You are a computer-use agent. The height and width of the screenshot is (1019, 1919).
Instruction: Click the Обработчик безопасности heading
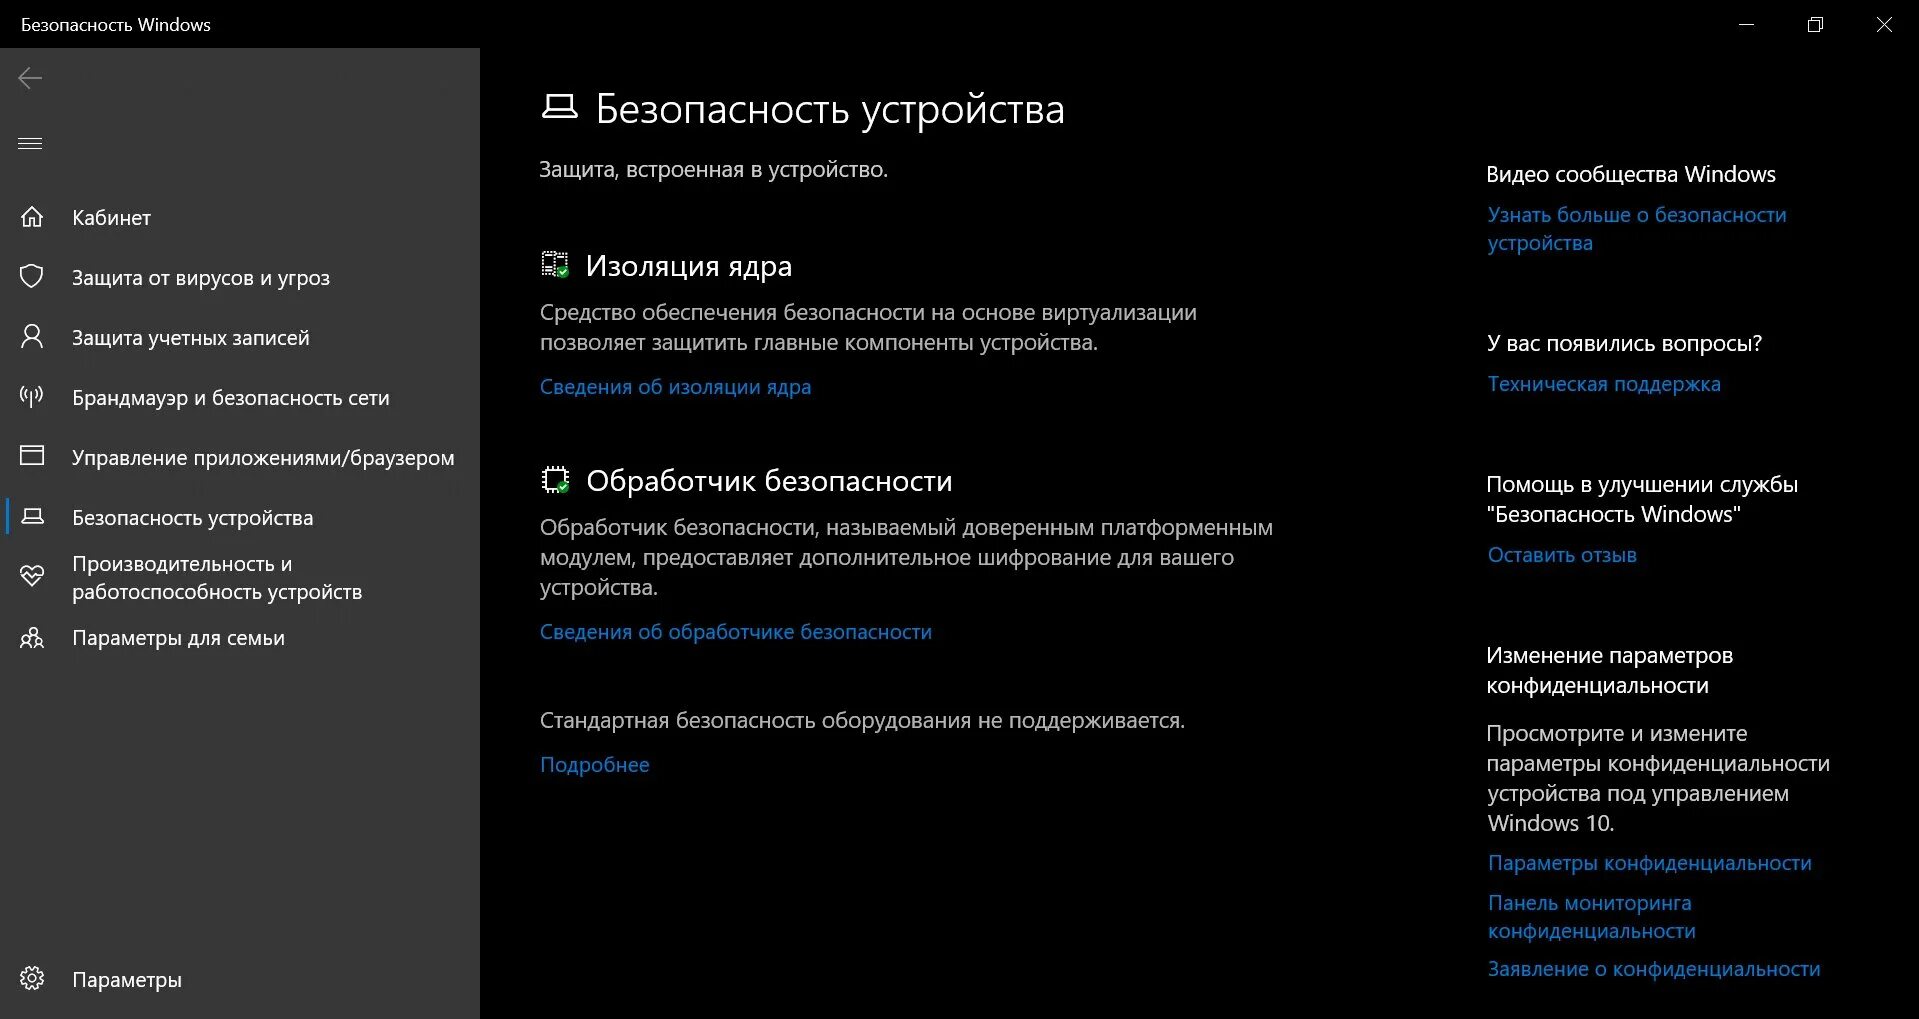769,481
